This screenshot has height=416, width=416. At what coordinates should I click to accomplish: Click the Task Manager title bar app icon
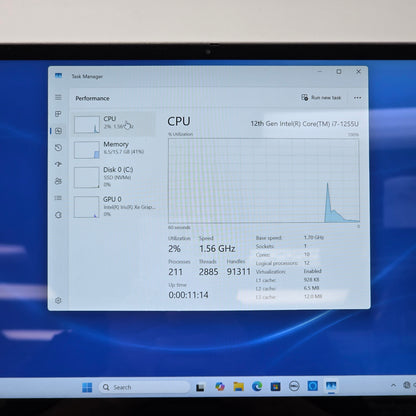tap(58, 76)
